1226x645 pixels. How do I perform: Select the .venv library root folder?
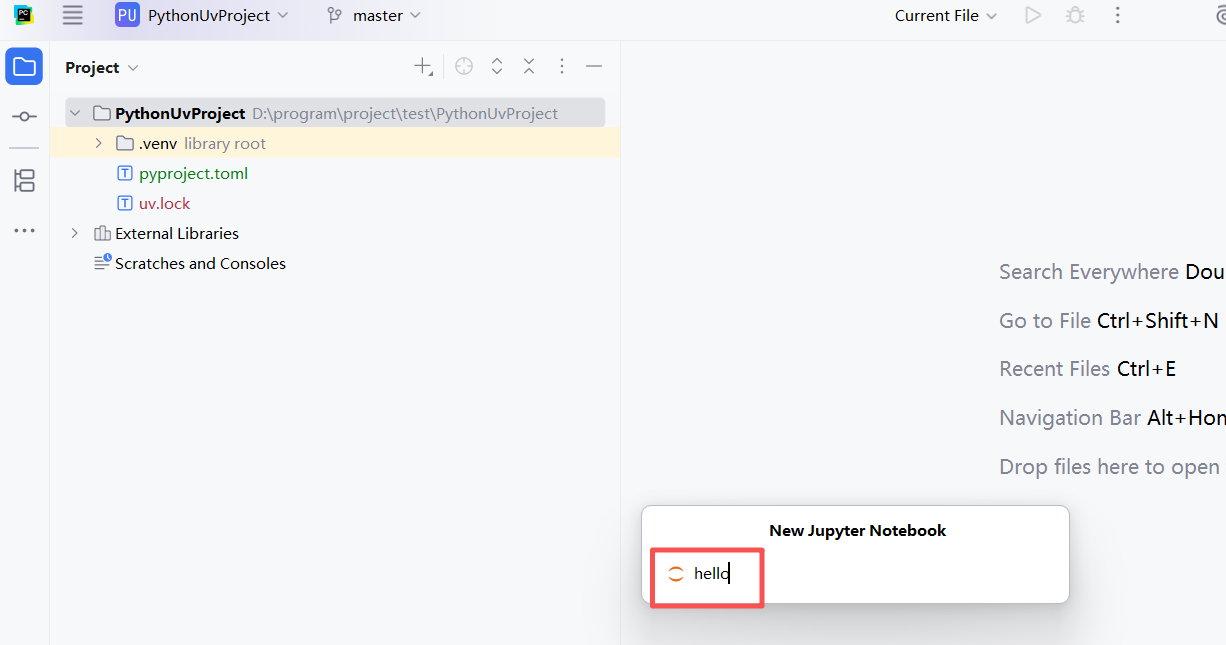335,143
